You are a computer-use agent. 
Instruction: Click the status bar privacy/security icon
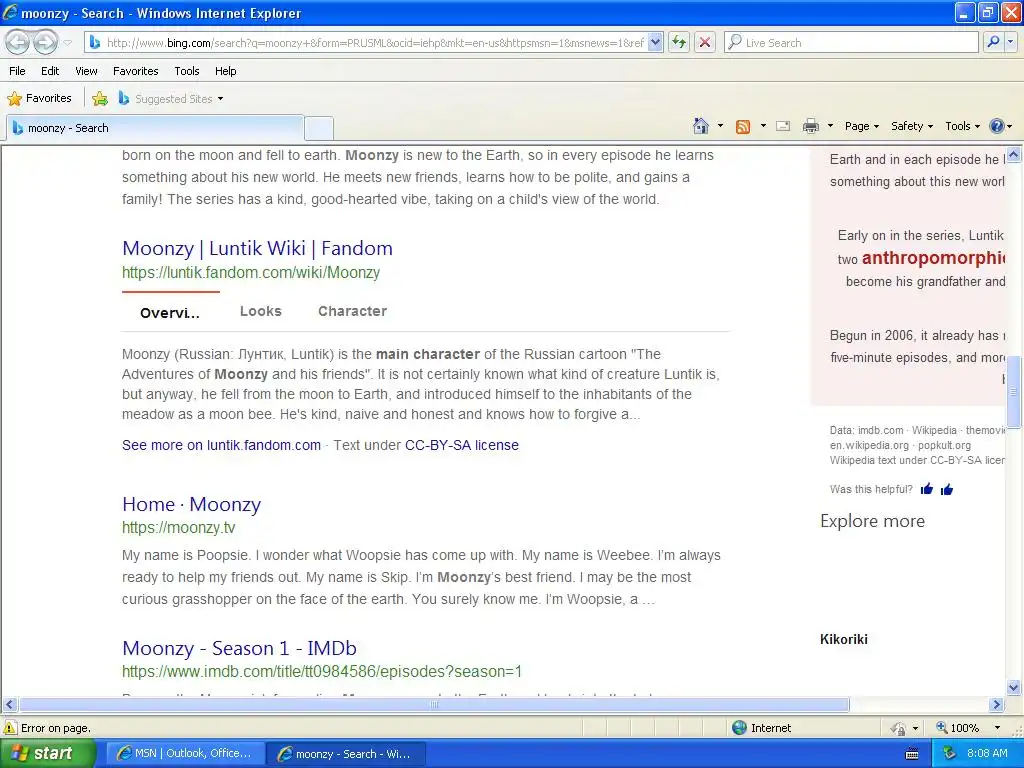[x=898, y=728]
